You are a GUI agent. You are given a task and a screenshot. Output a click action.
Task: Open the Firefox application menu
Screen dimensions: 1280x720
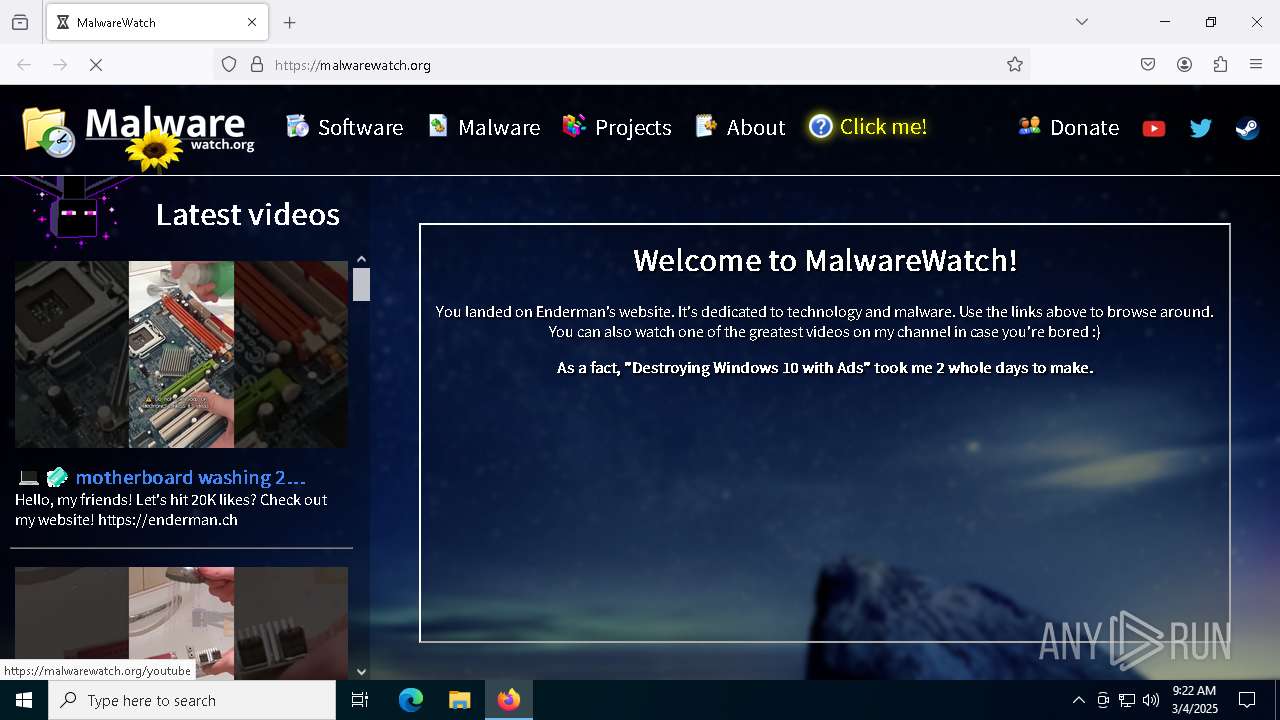pyautogui.click(x=1256, y=65)
